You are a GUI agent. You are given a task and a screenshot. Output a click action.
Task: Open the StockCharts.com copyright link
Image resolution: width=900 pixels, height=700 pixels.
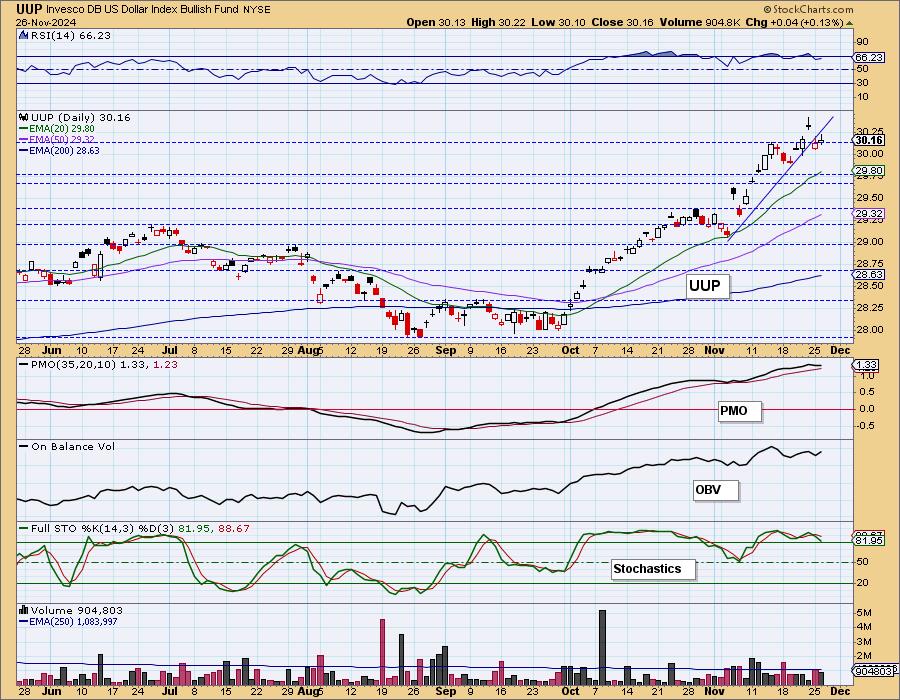click(x=808, y=9)
